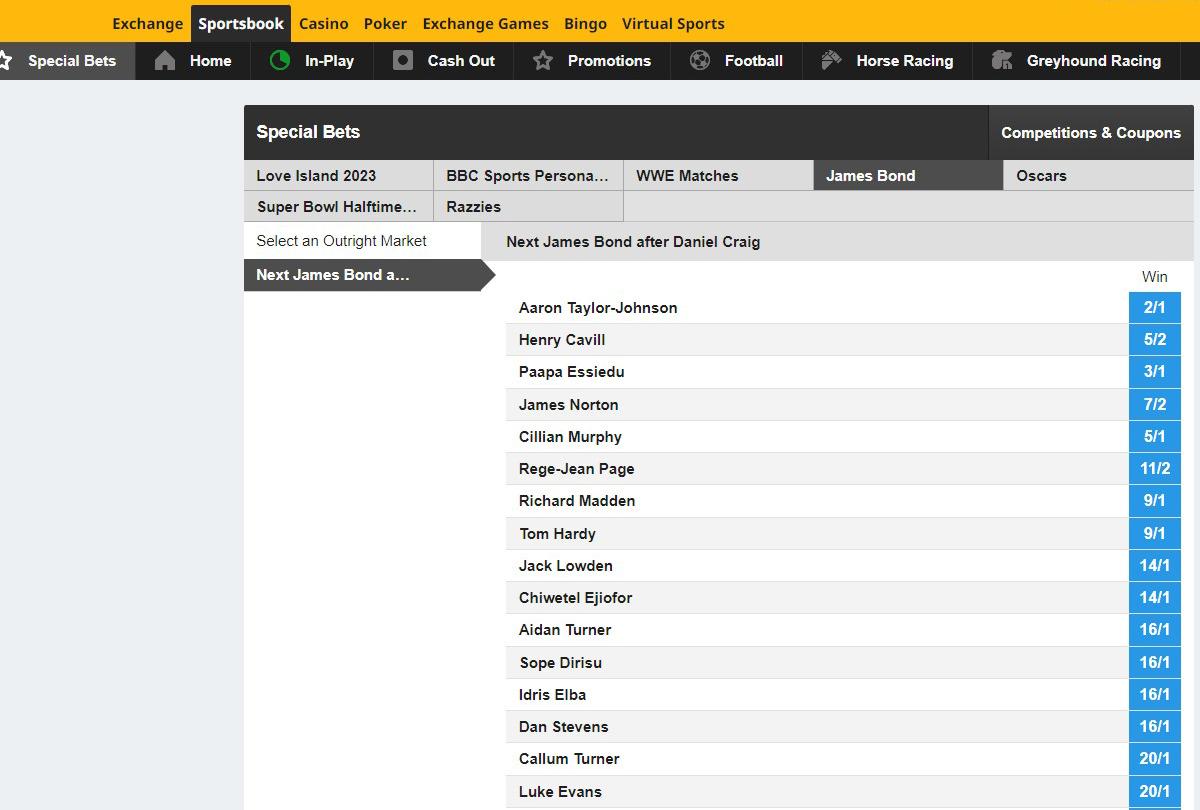The width and height of the screenshot is (1200, 810).
Task: Click the Win column header
Action: (x=1155, y=276)
